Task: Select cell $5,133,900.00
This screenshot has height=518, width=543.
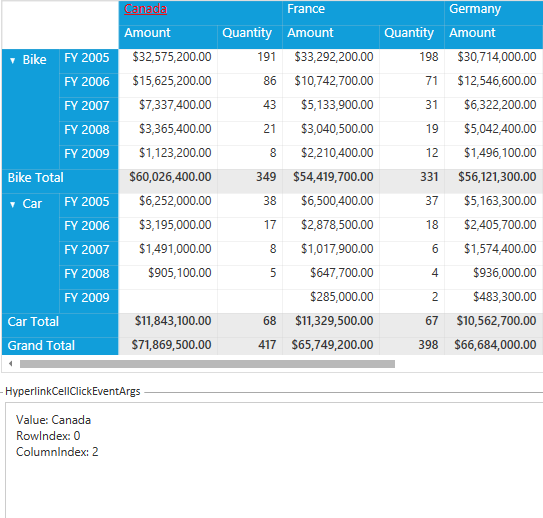Action: tap(331, 109)
